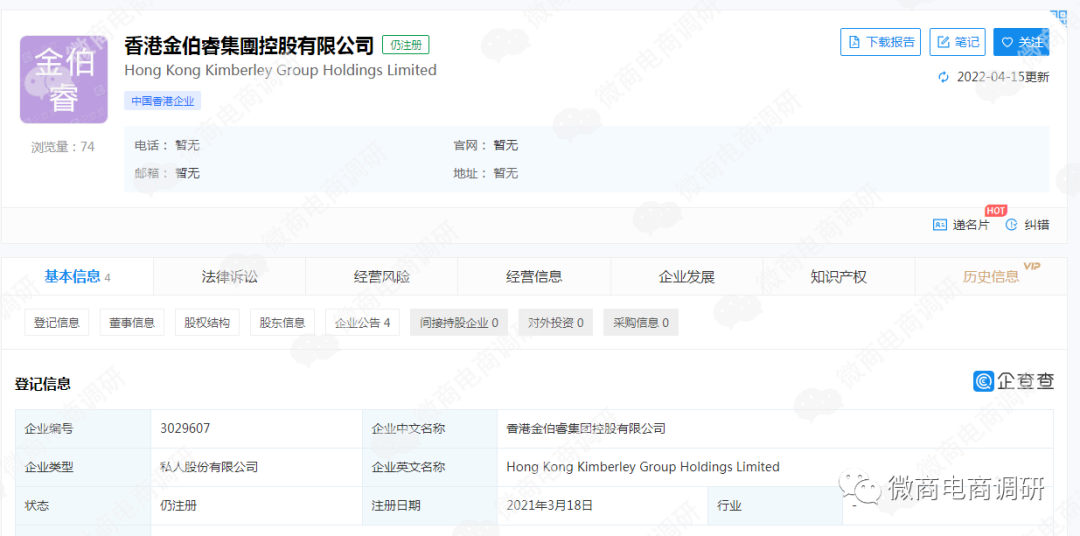Click the 仍注册 status tag

click(406, 45)
